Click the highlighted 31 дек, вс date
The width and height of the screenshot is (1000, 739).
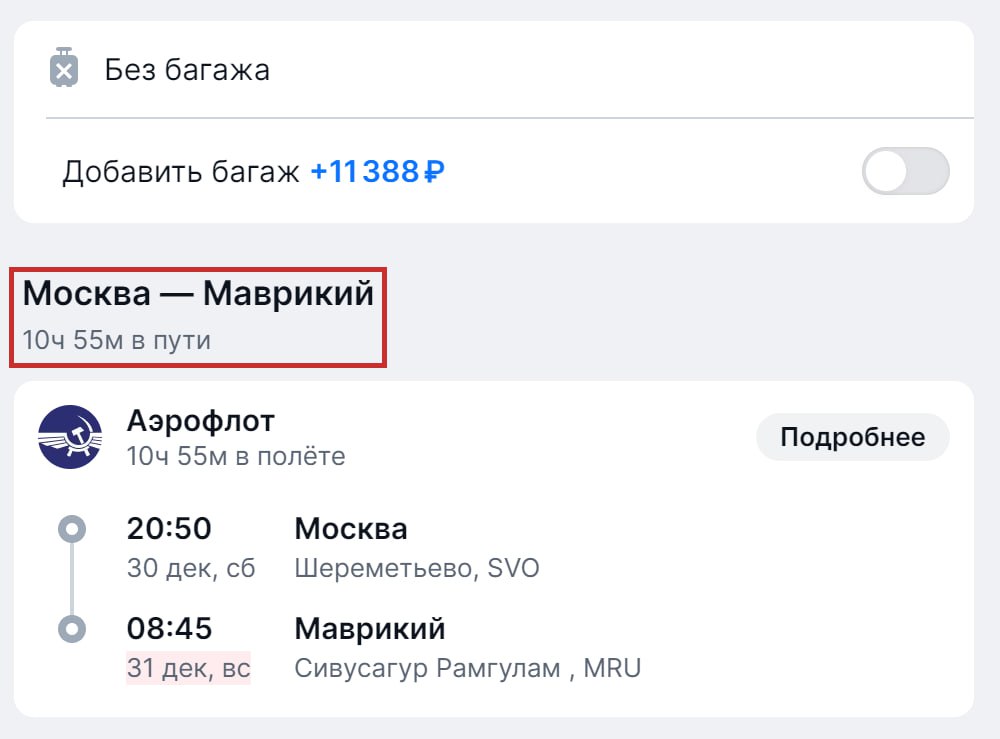(x=188, y=668)
